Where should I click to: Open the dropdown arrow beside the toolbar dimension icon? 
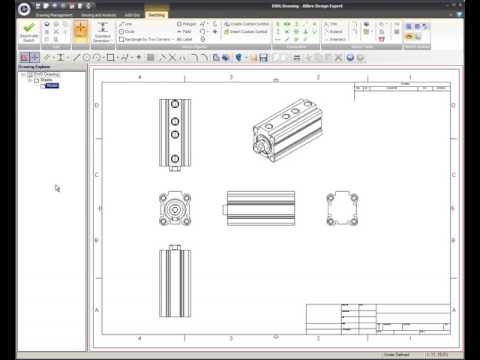click(68, 58)
